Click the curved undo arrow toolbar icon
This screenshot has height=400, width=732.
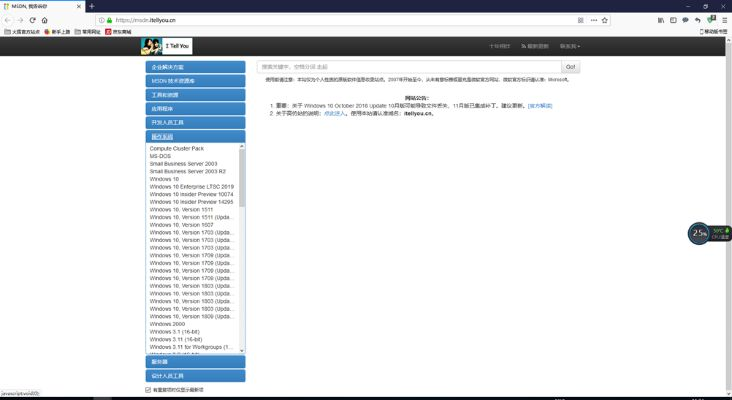tap(697, 20)
